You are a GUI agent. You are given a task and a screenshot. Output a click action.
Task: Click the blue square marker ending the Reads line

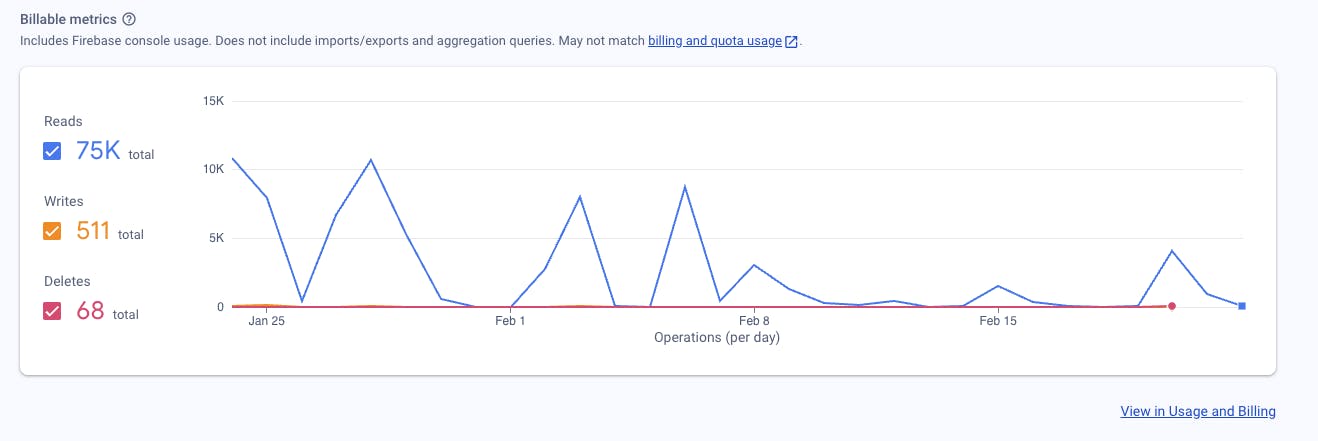(x=1242, y=306)
